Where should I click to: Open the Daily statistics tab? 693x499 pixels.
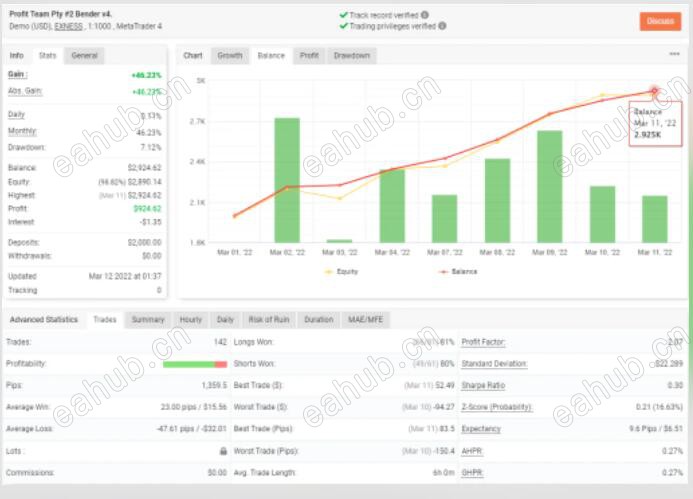tap(225, 320)
